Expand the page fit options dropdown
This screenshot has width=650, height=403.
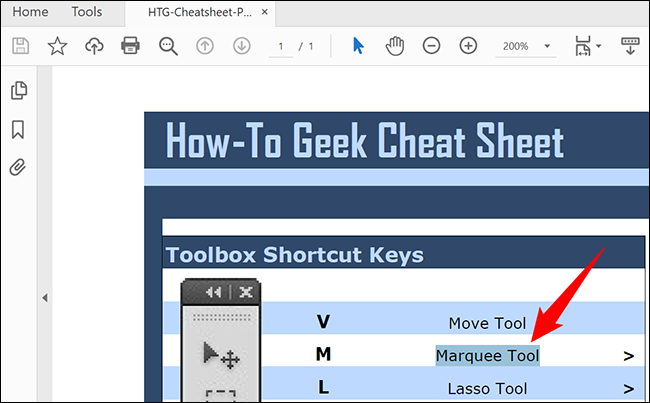coord(587,46)
